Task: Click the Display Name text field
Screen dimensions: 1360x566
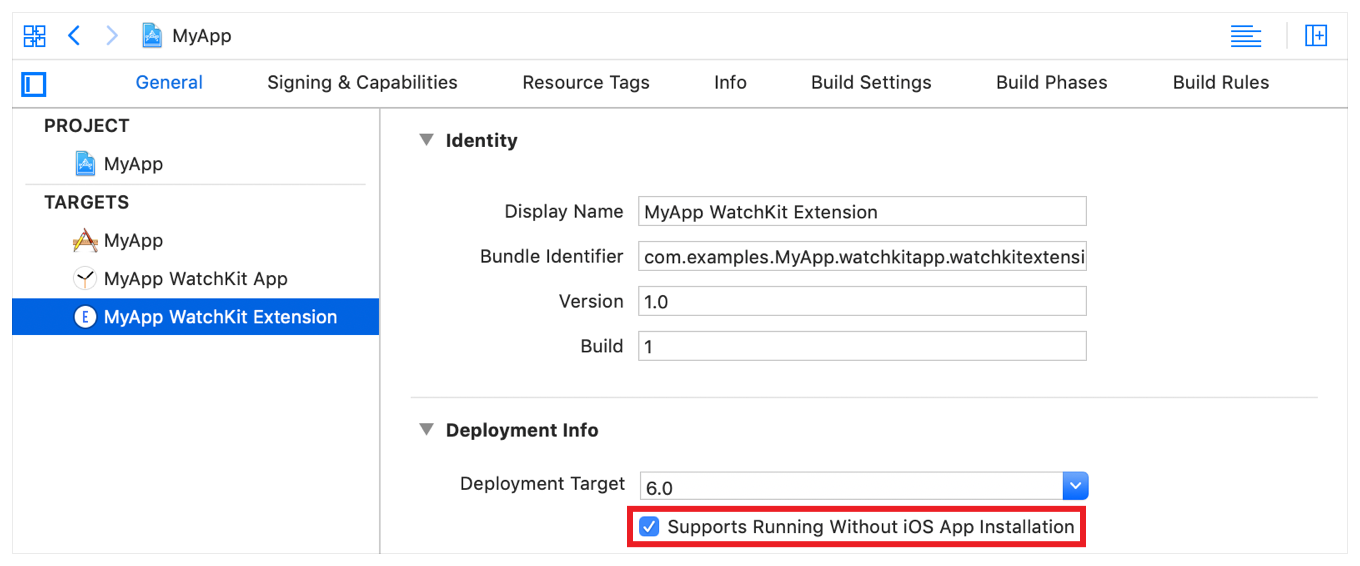Action: [x=861, y=212]
